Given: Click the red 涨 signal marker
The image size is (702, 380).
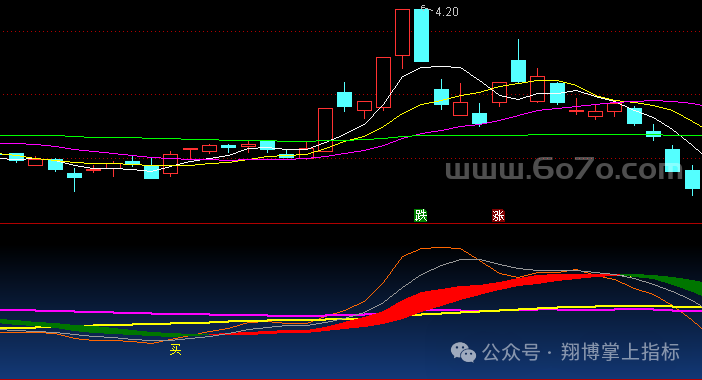Looking at the screenshot, I should (x=498, y=216).
